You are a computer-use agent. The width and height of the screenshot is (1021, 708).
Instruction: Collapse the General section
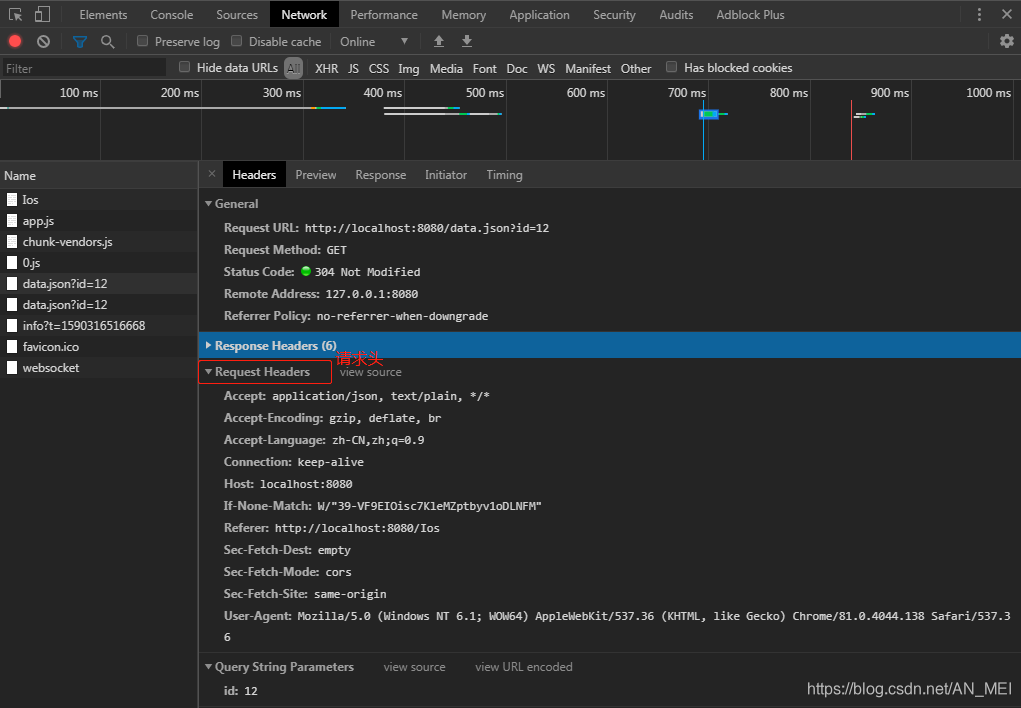[209, 204]
